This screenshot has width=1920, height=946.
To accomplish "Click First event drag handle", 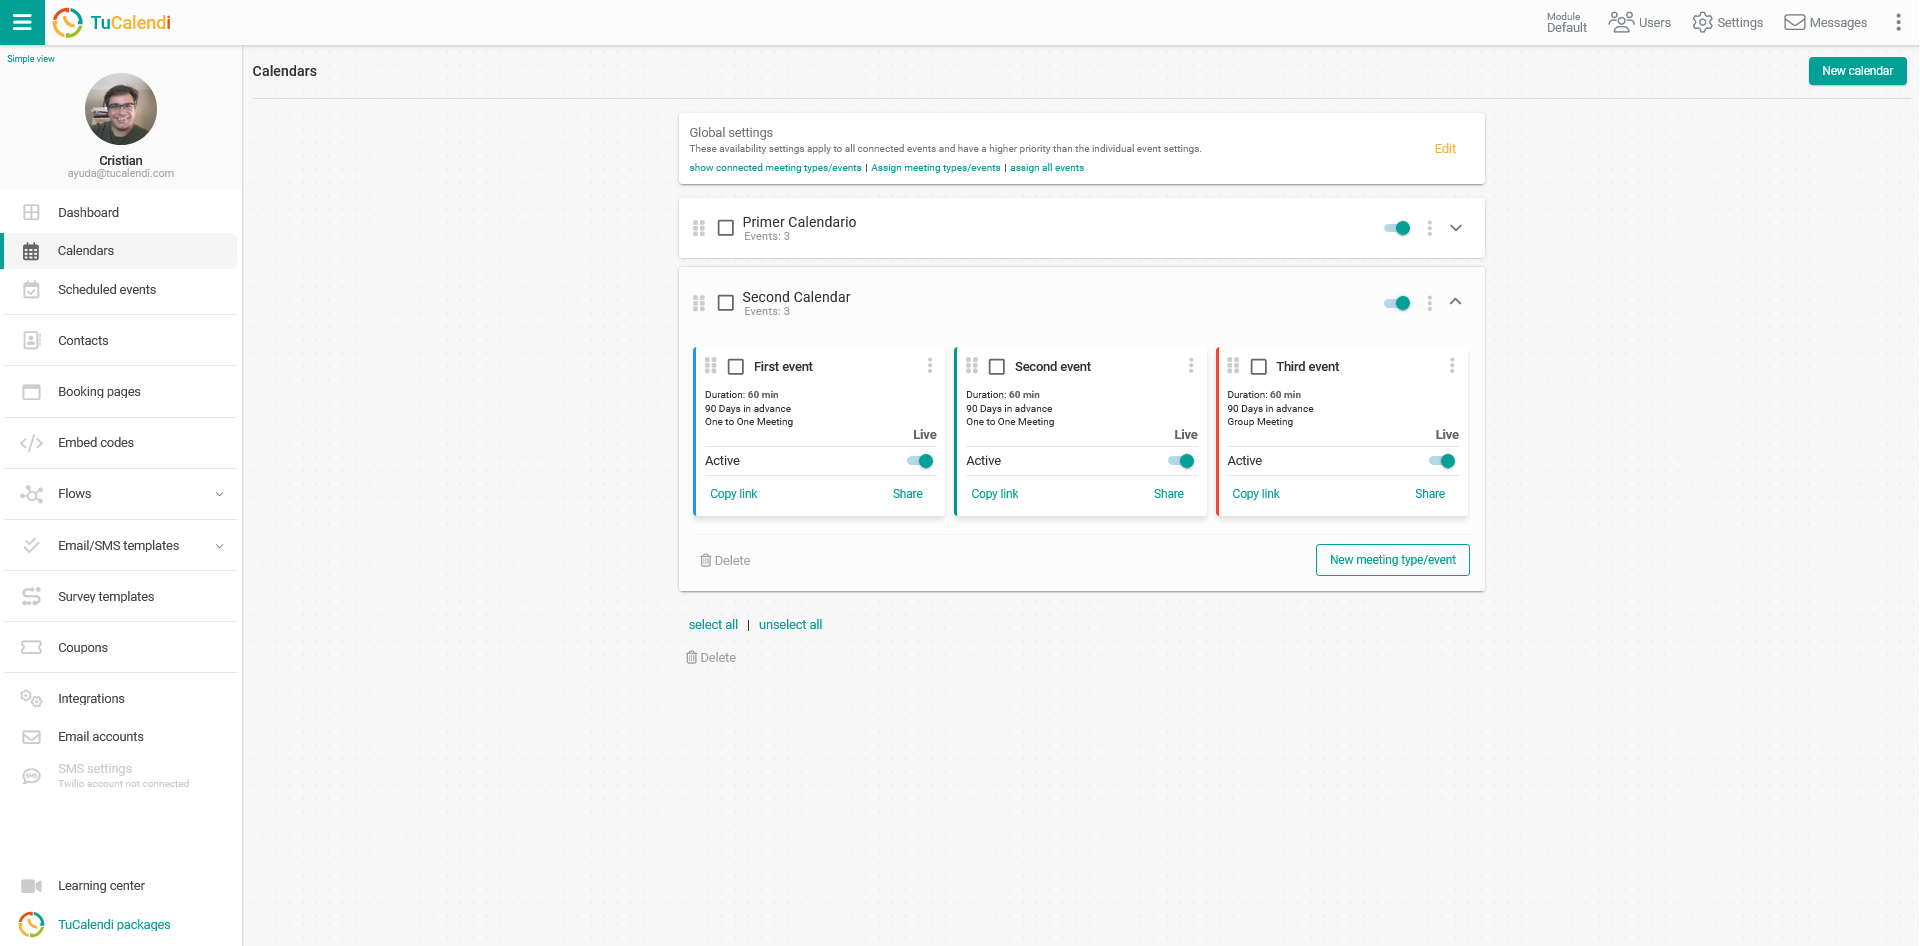I will pos(710,366).
